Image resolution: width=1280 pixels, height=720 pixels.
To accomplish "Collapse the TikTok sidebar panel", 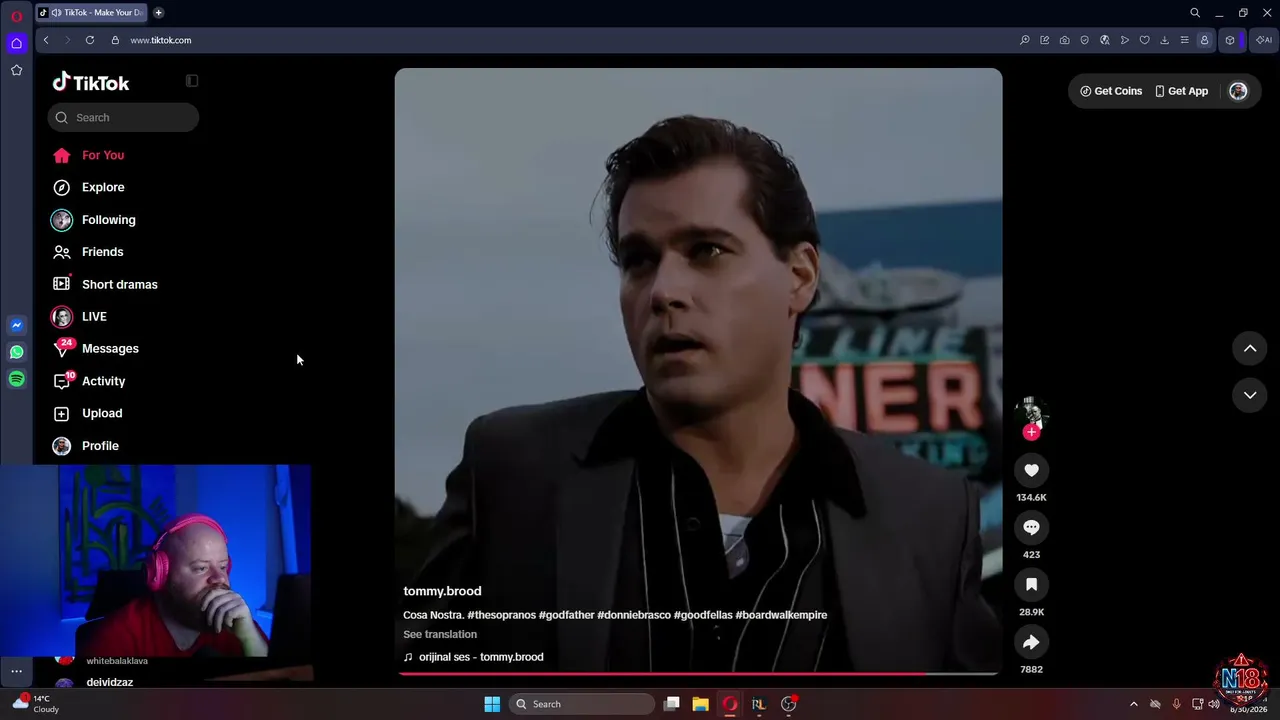I will [192, 81].
